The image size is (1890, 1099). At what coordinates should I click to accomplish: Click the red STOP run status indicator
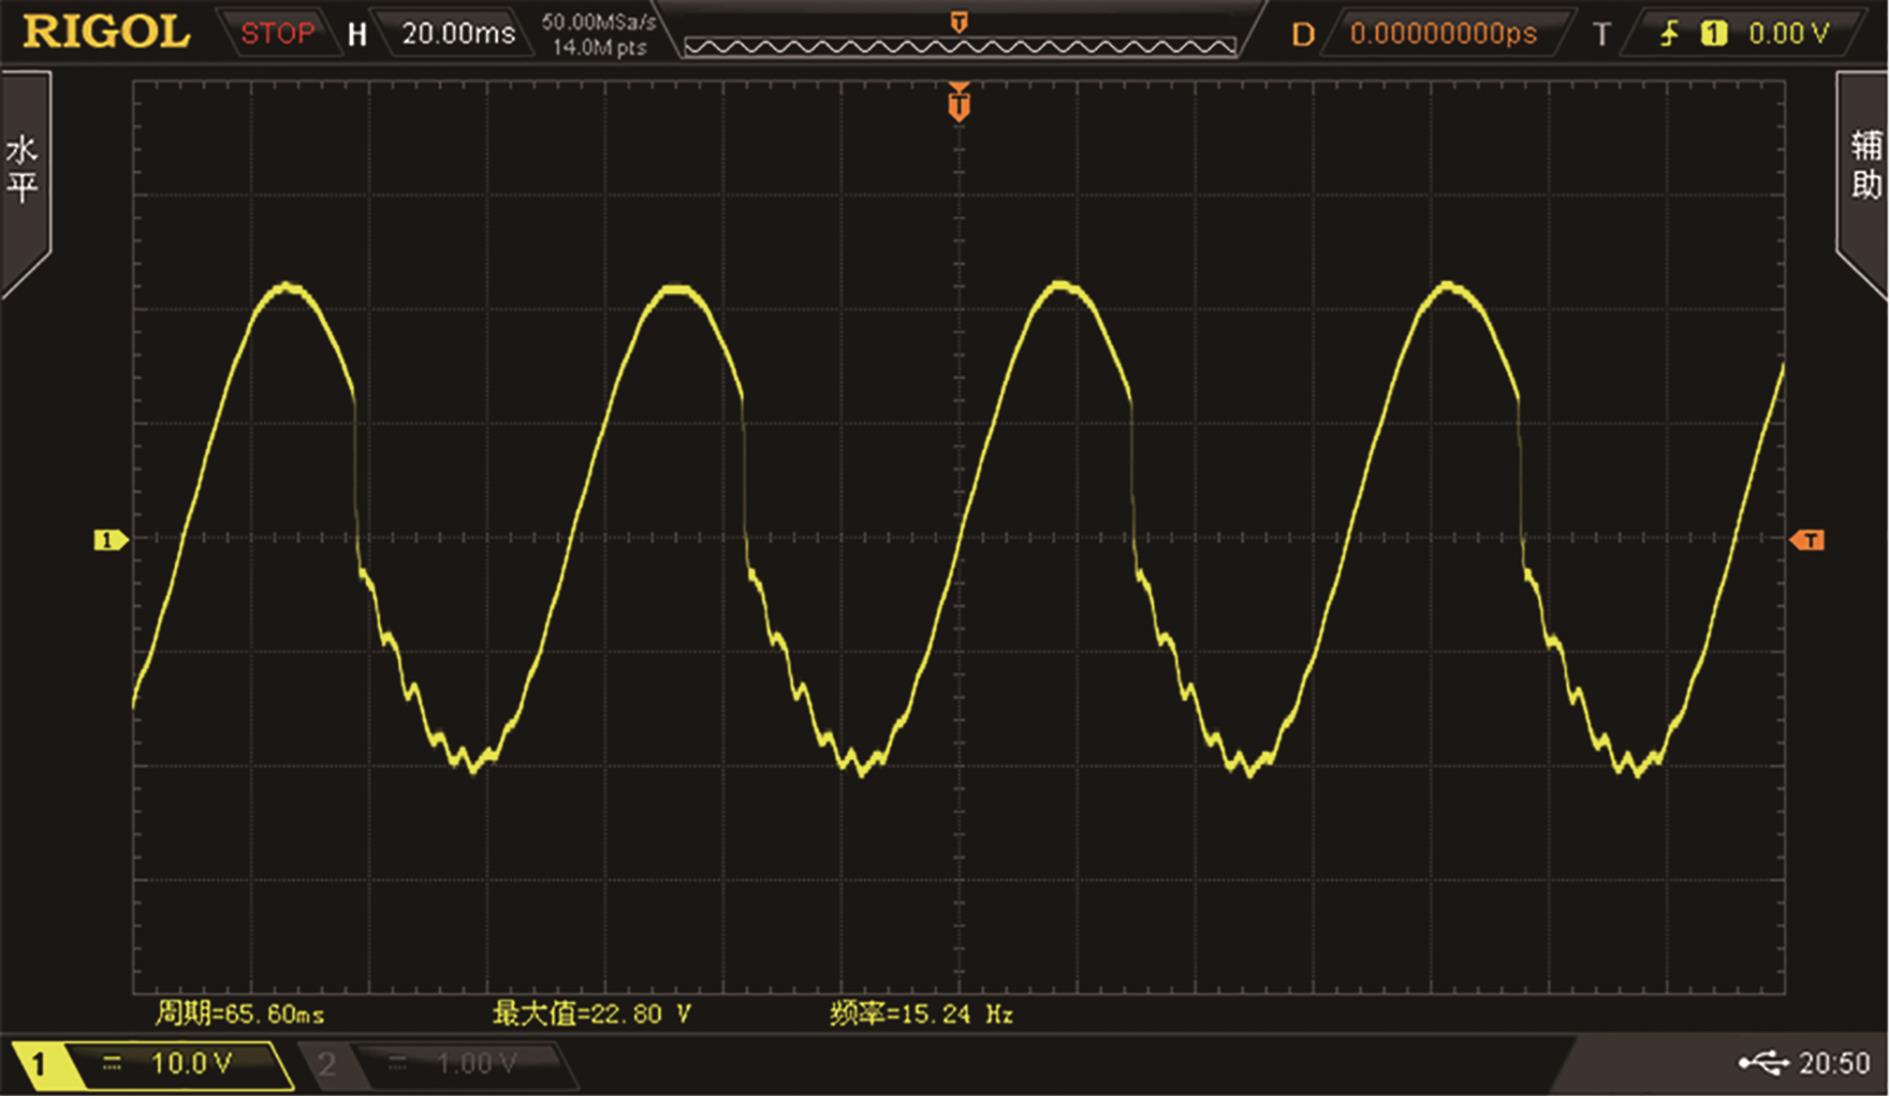(276, 34)
